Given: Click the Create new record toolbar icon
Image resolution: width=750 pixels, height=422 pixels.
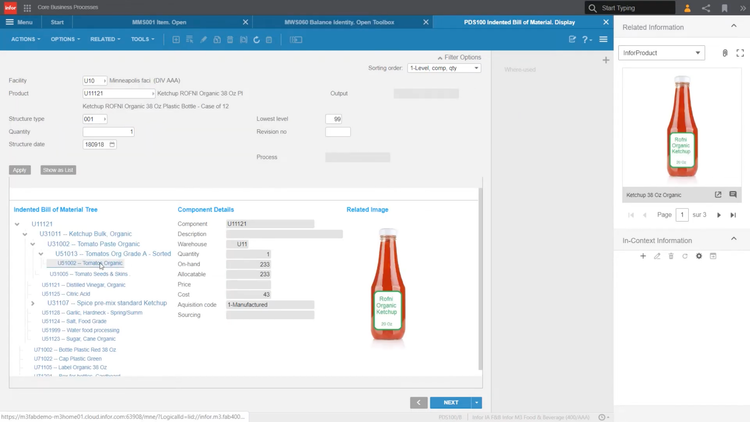Looking at the screenshot, I should pos(176,40).
